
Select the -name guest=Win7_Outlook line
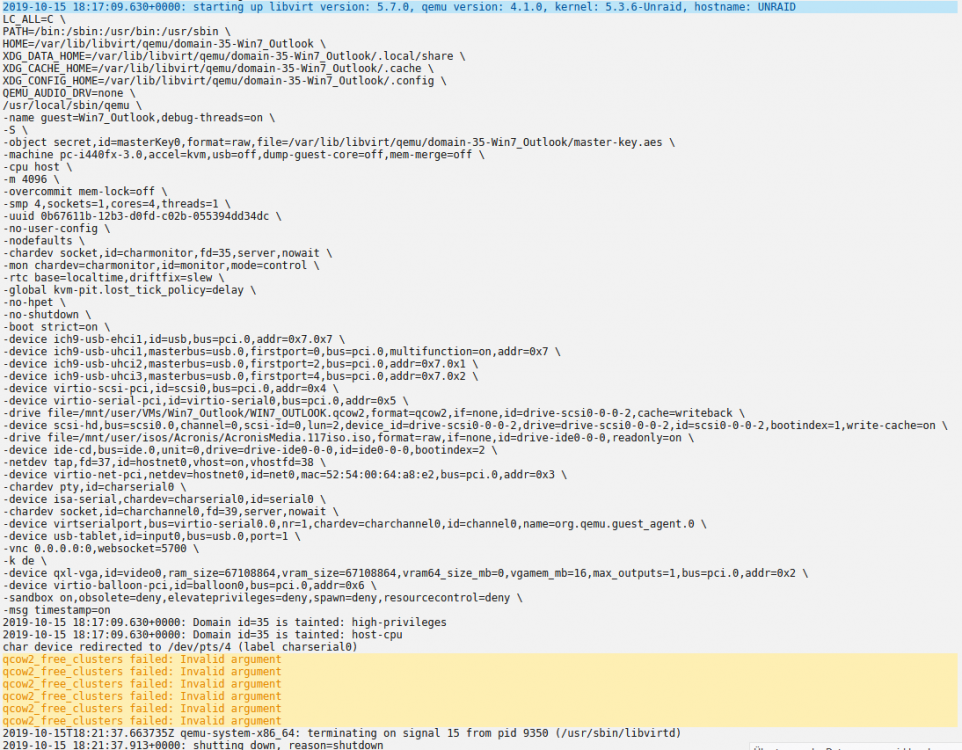tap(139, 117)
